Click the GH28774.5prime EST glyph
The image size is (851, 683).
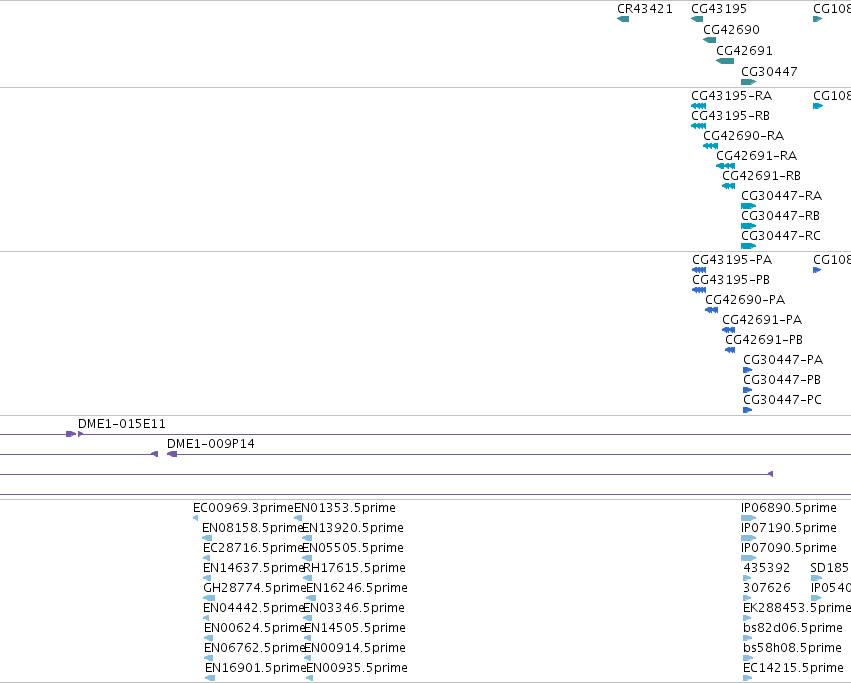(209, 599)
